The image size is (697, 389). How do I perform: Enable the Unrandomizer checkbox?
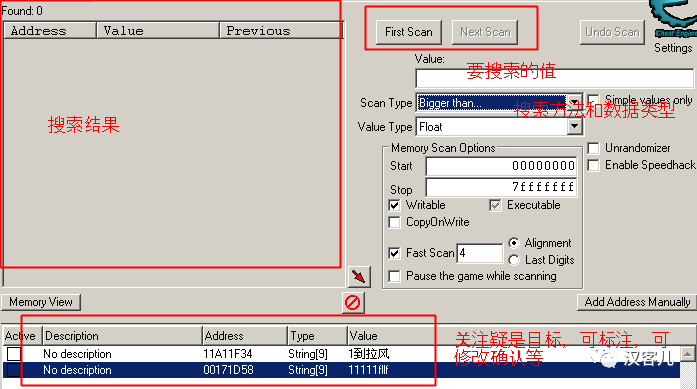(x=593, y=148)
